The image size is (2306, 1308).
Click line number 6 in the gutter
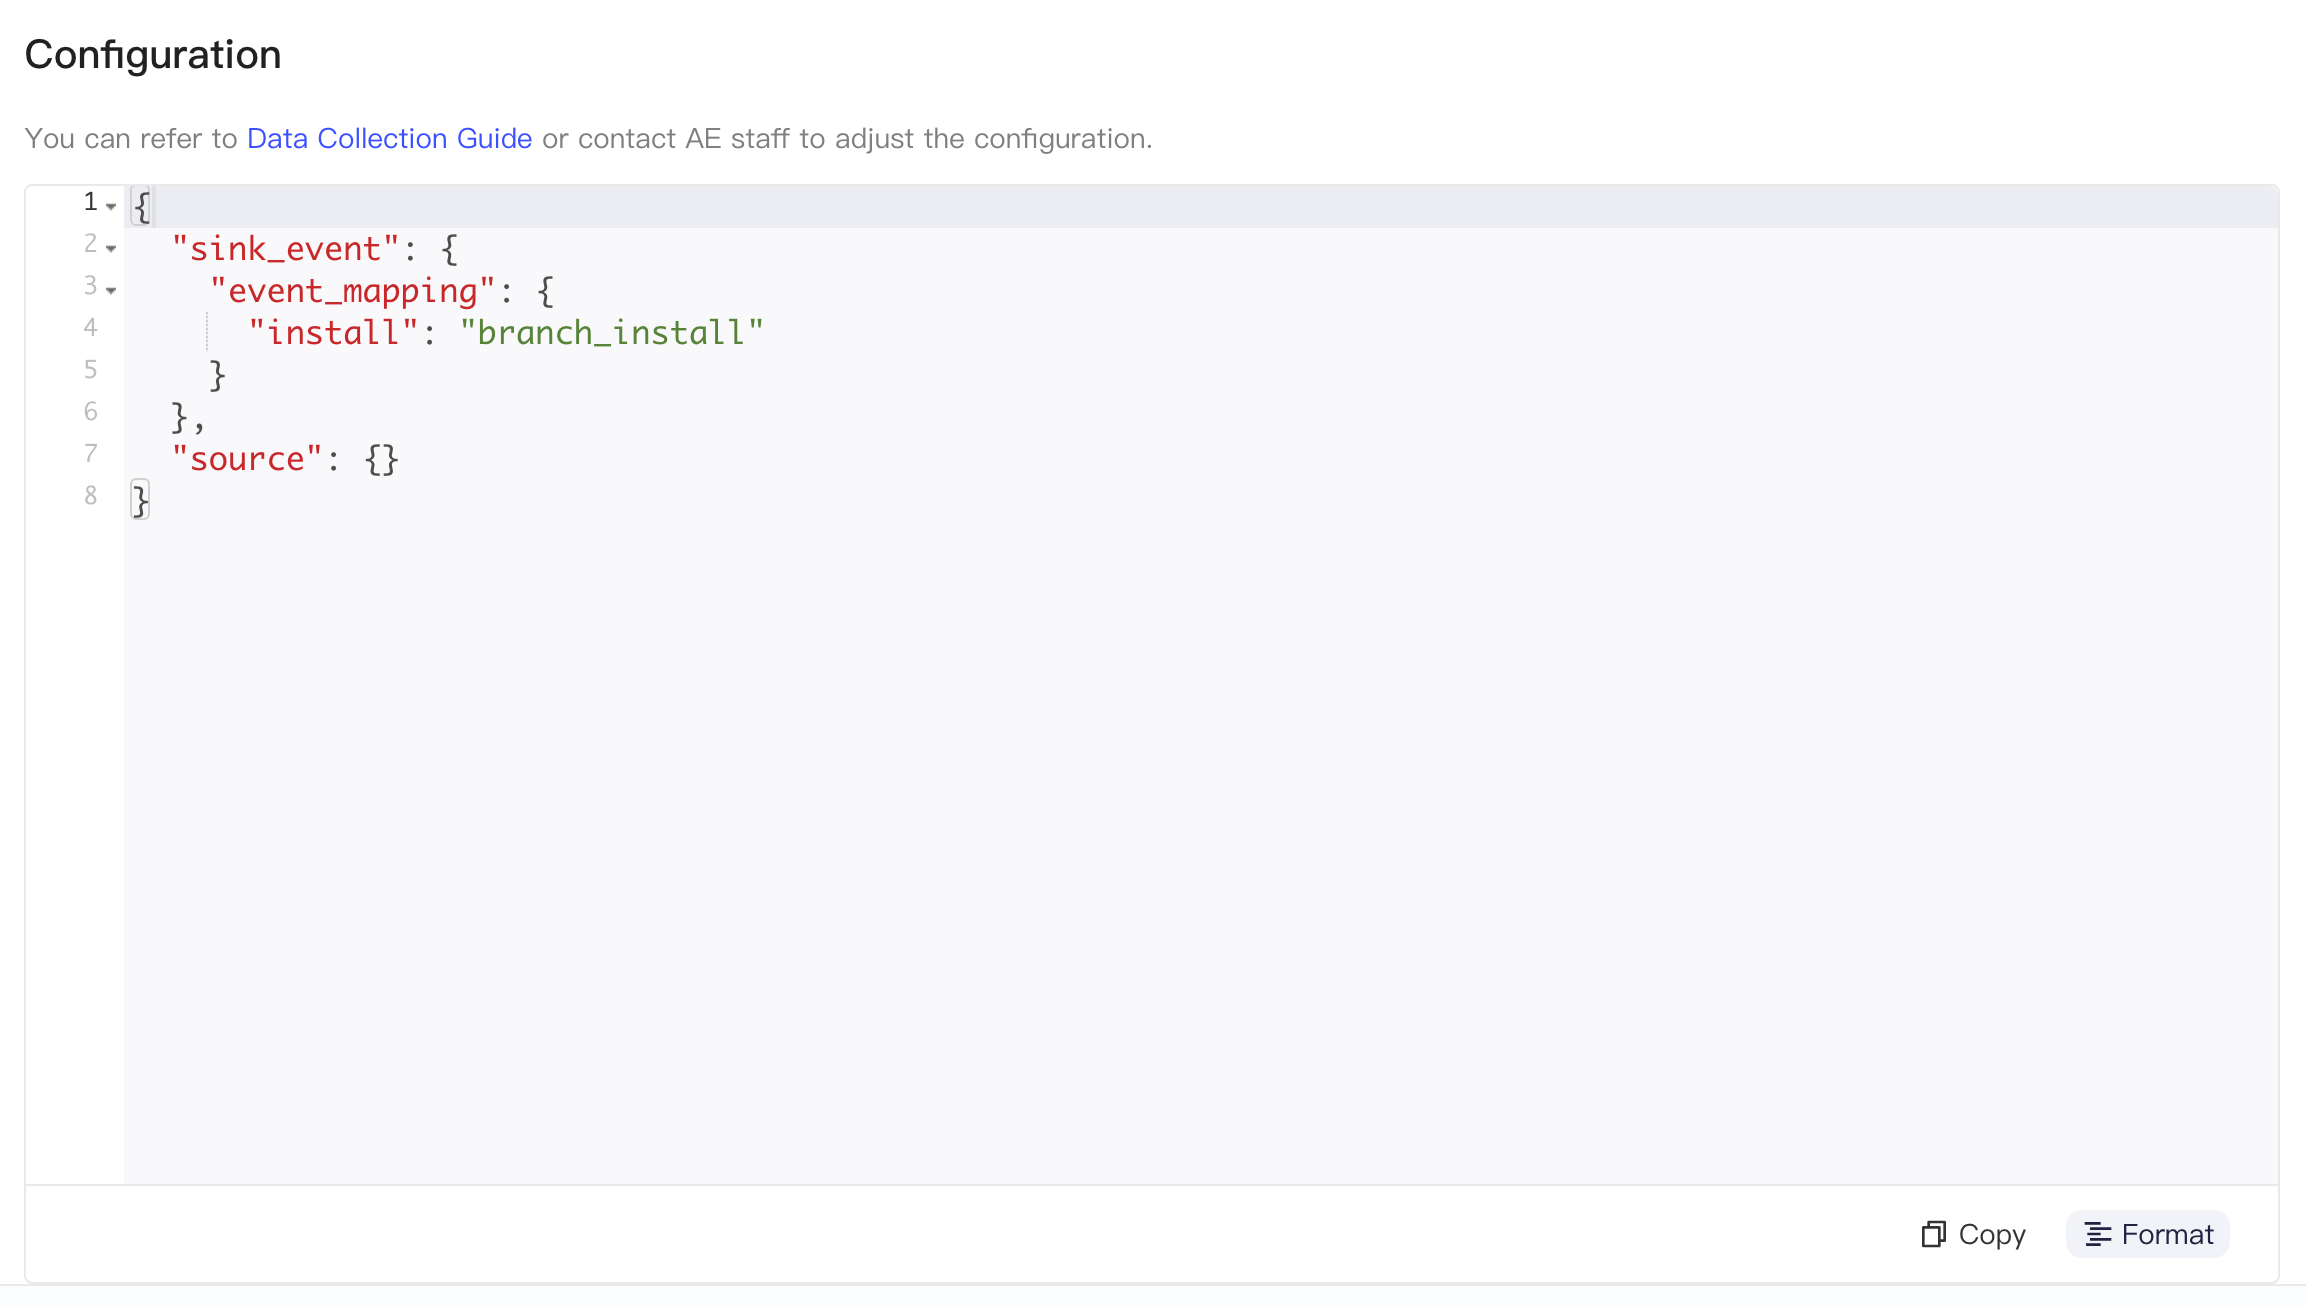[91, 411]
